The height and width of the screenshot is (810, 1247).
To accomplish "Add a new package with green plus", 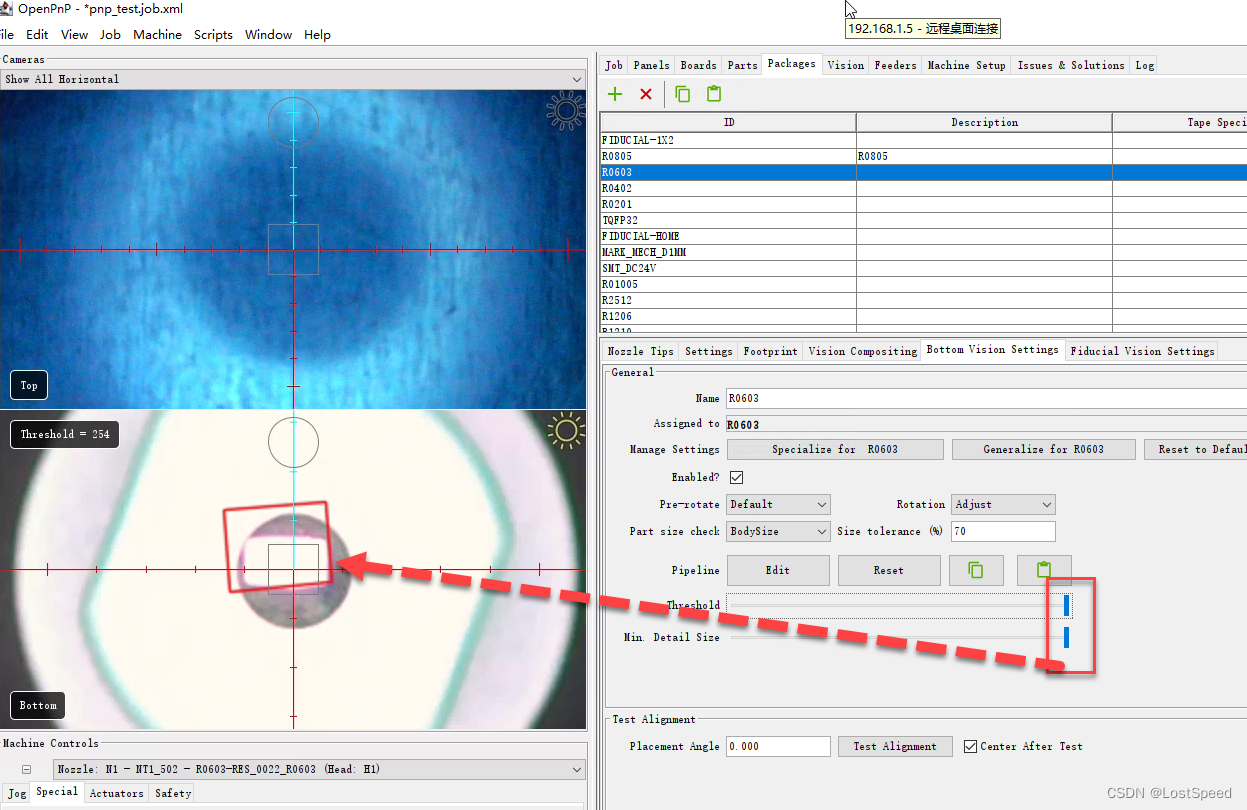I will pyautogui.click(x=615, y=94).
